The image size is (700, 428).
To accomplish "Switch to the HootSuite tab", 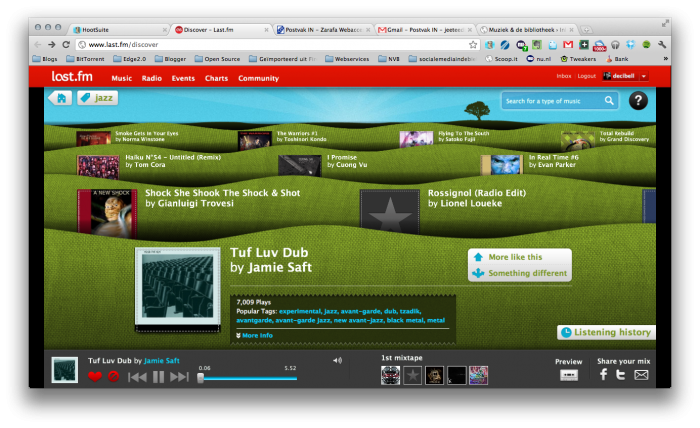I will pos(120,30).
